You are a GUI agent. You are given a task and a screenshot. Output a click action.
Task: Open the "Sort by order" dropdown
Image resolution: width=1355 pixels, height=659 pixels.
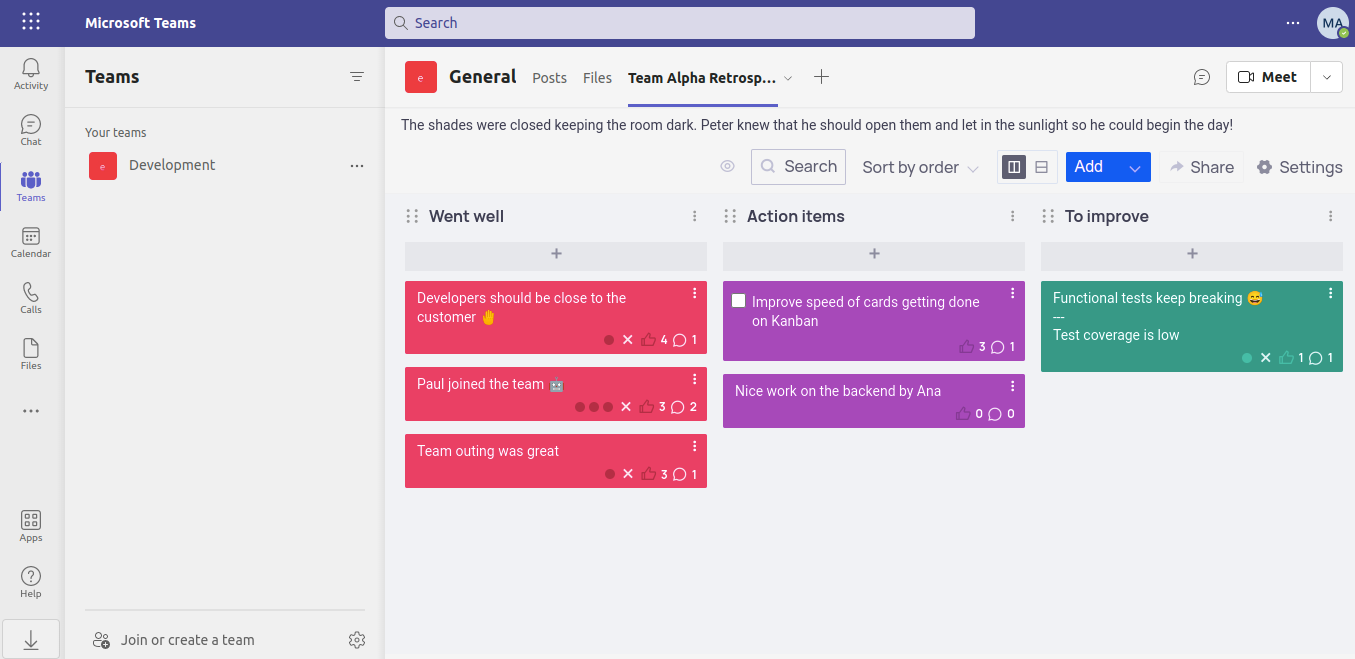(918, 167)
